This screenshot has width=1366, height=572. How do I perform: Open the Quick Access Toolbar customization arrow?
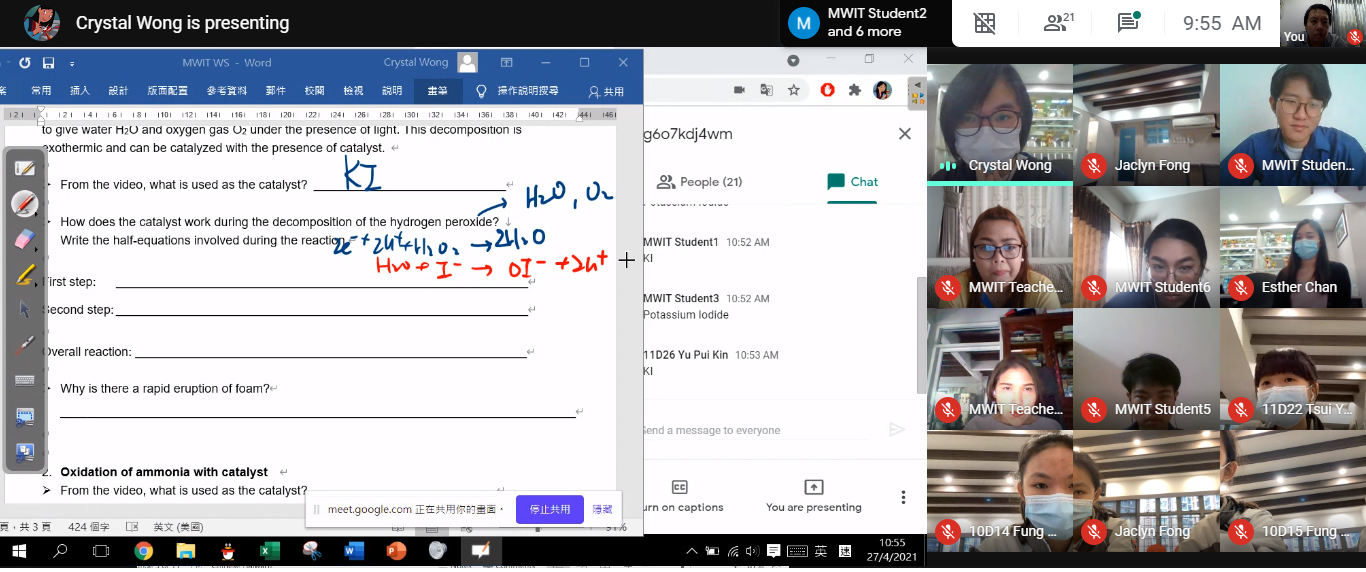72,63
